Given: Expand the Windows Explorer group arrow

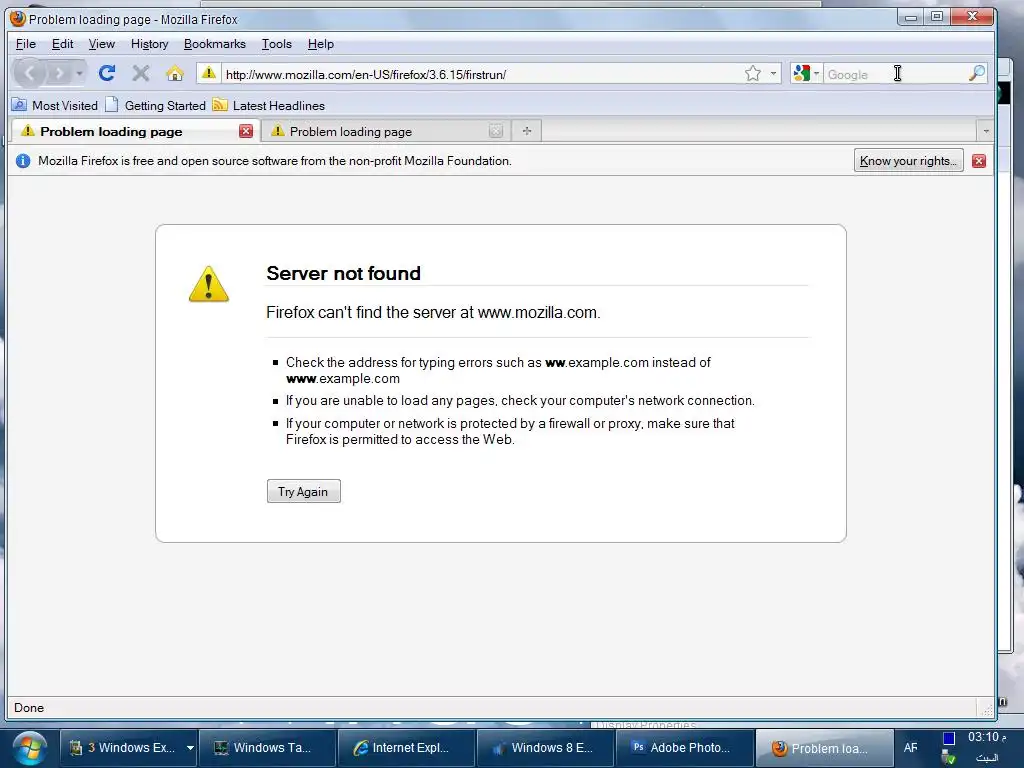Looking at the screenshot, I should (190, 748).
